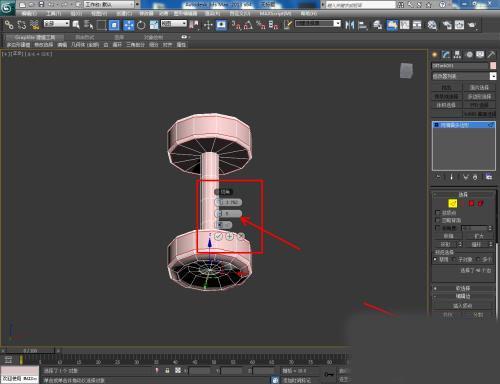
Task: Switch to the 对象绘制 ribbon tab
Action: coord(153,37)
